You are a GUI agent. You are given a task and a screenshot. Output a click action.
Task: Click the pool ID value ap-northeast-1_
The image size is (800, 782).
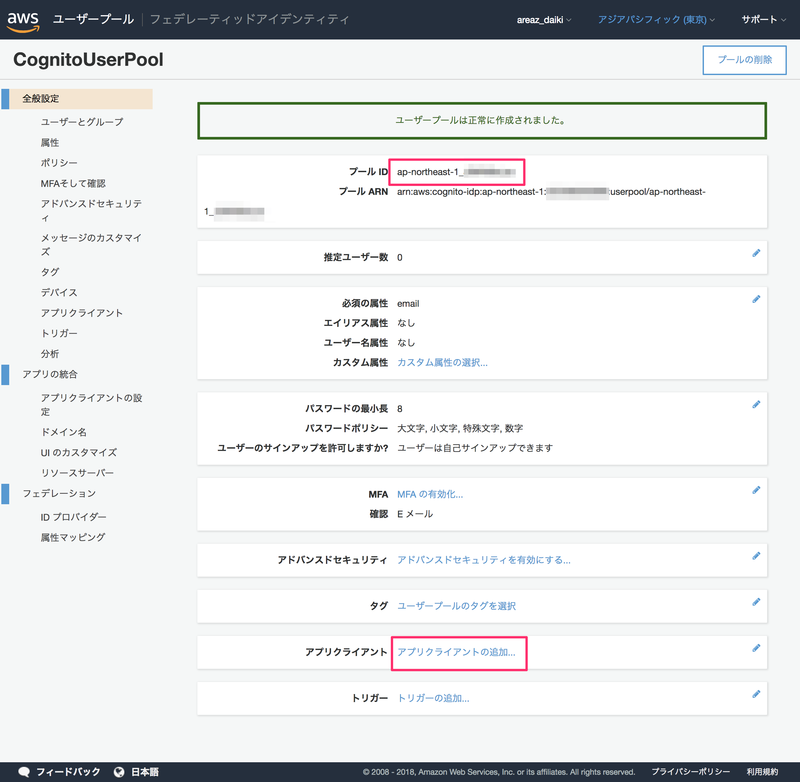coord(457,172)
